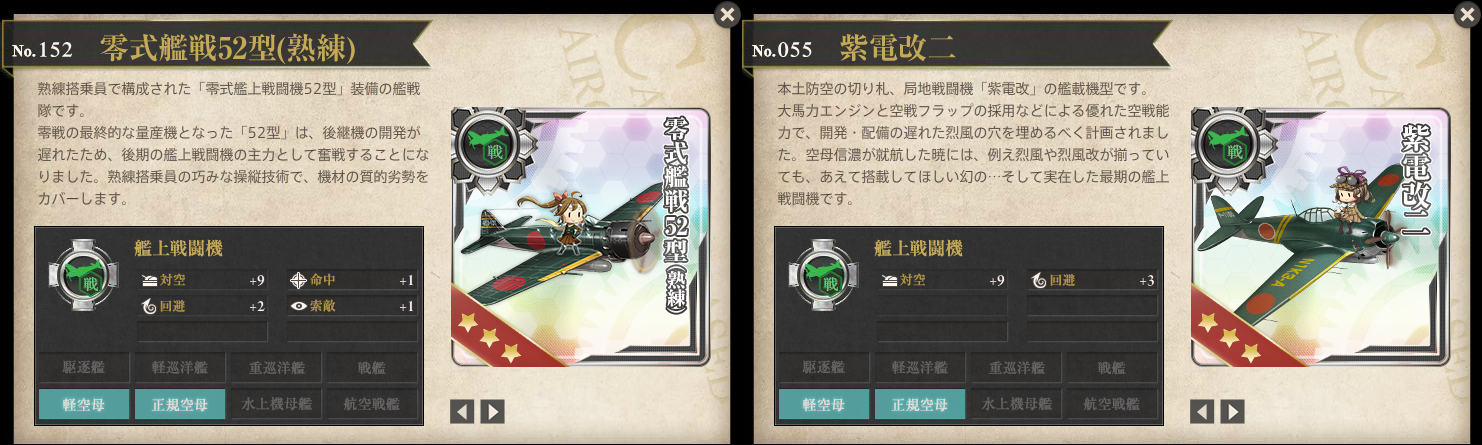Click 航空戦艦 ship type in right panel
This screenshot has width=1482, height=445.
[x=1112, y=404]
